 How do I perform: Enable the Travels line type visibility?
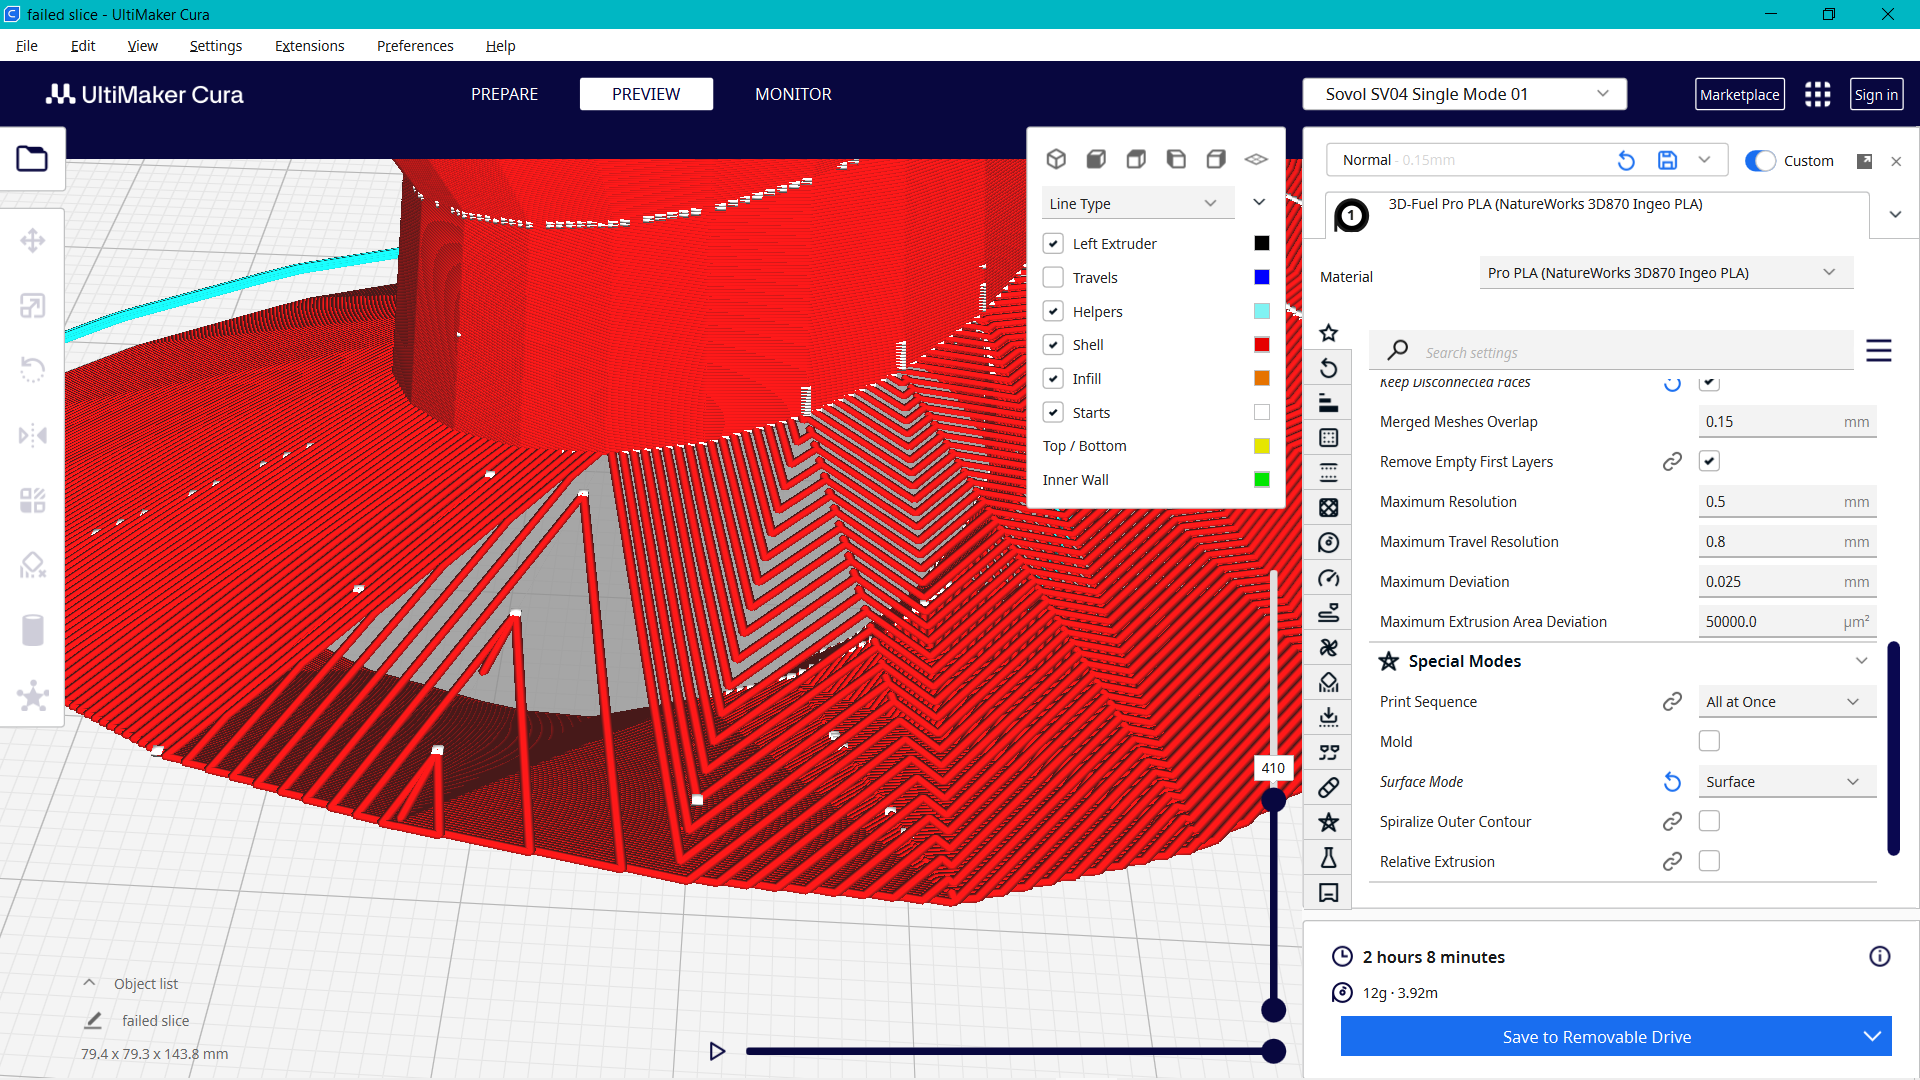1053,277
